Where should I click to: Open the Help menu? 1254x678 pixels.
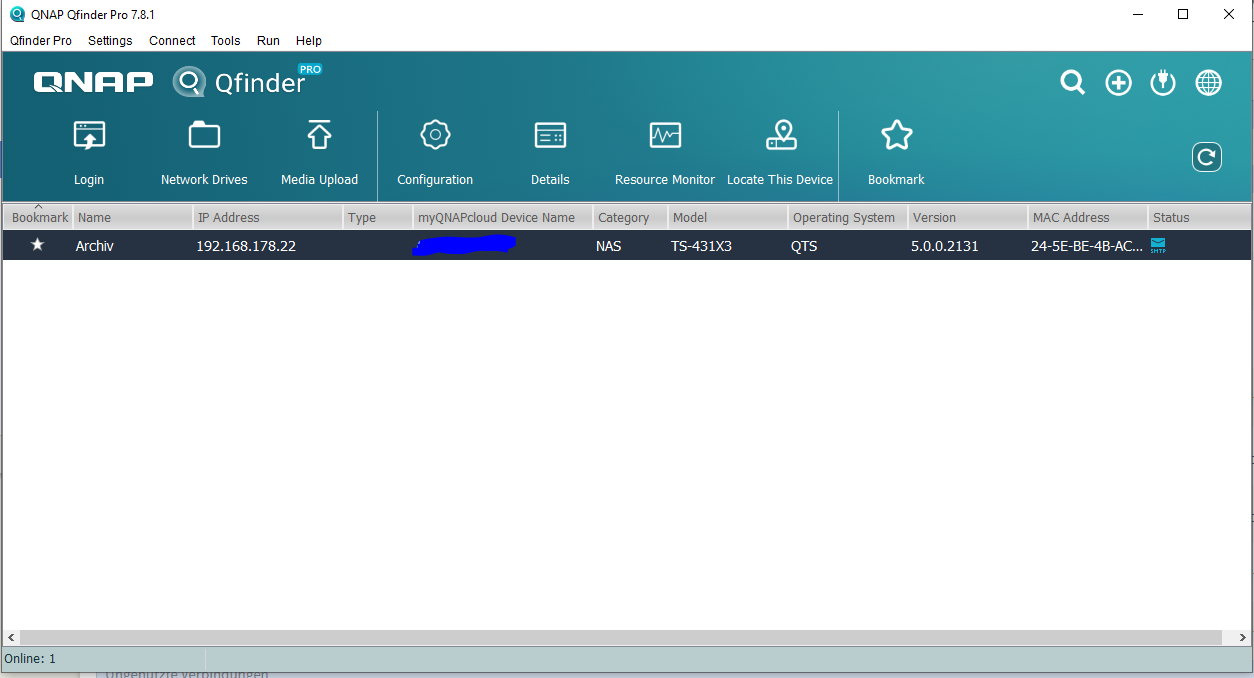309,41
